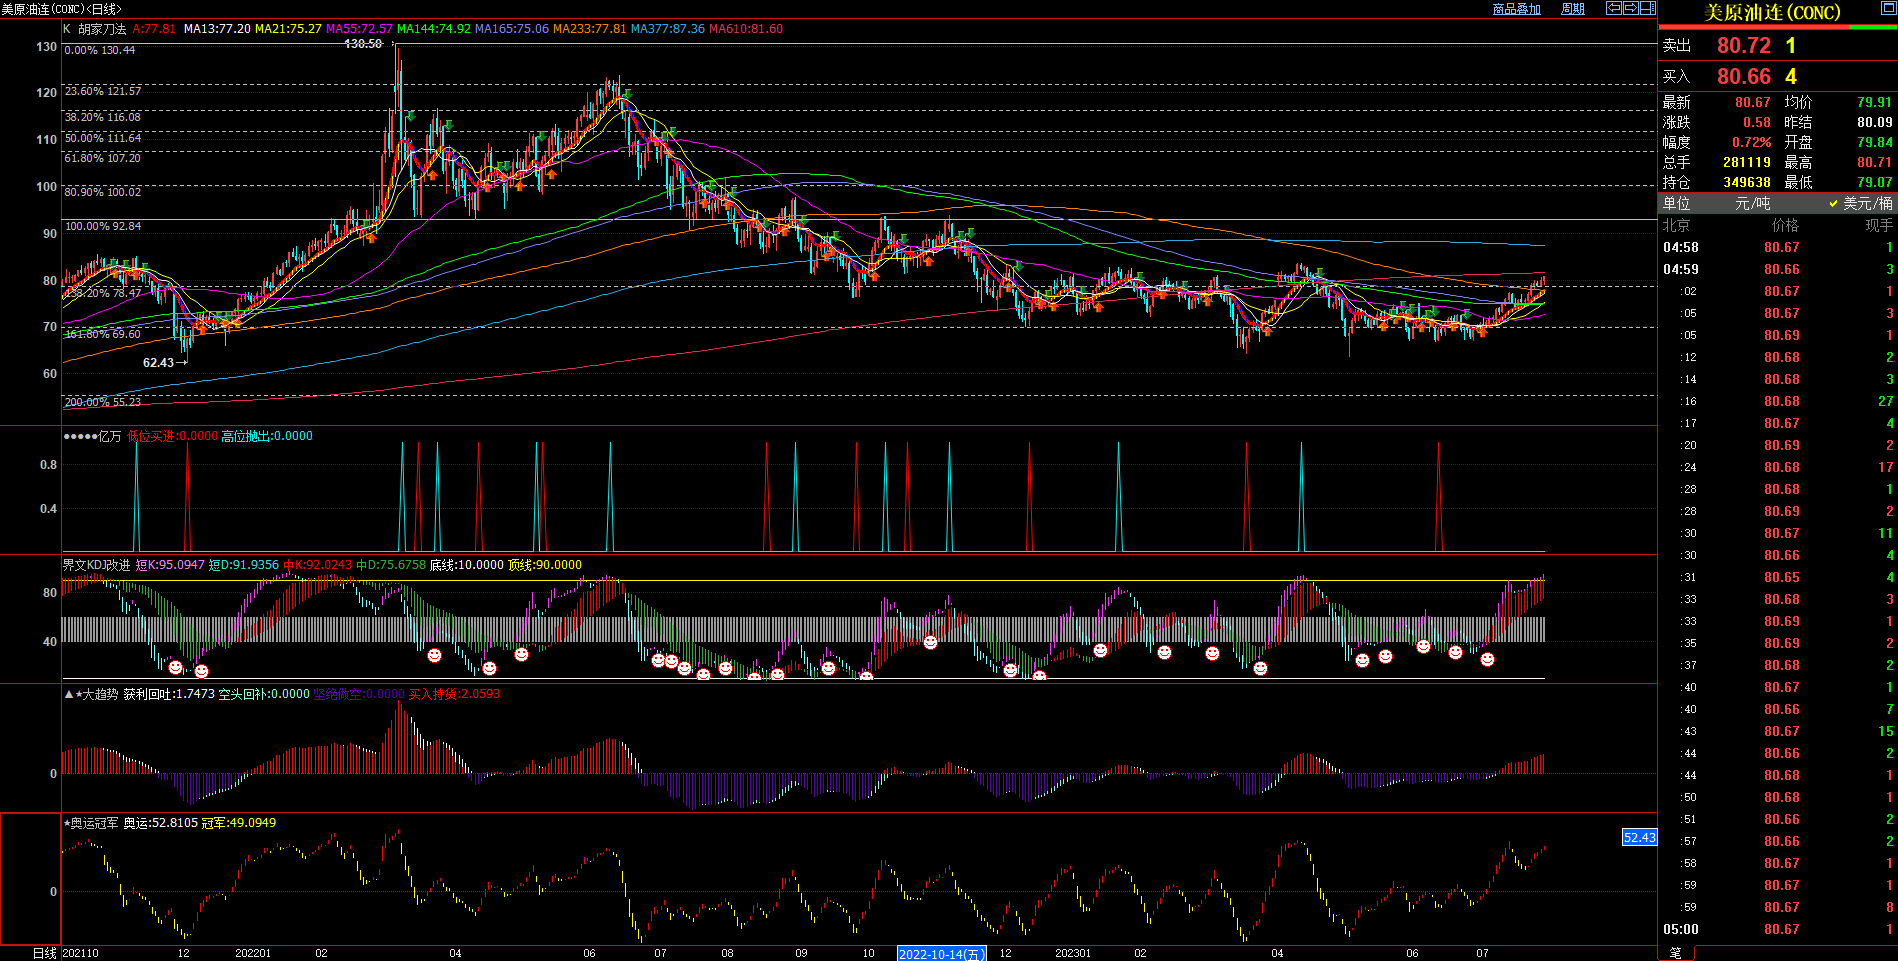Open the 商品叠加 overlay menu
Screen dimensions: 1898x961
(x=1516, y=9)
